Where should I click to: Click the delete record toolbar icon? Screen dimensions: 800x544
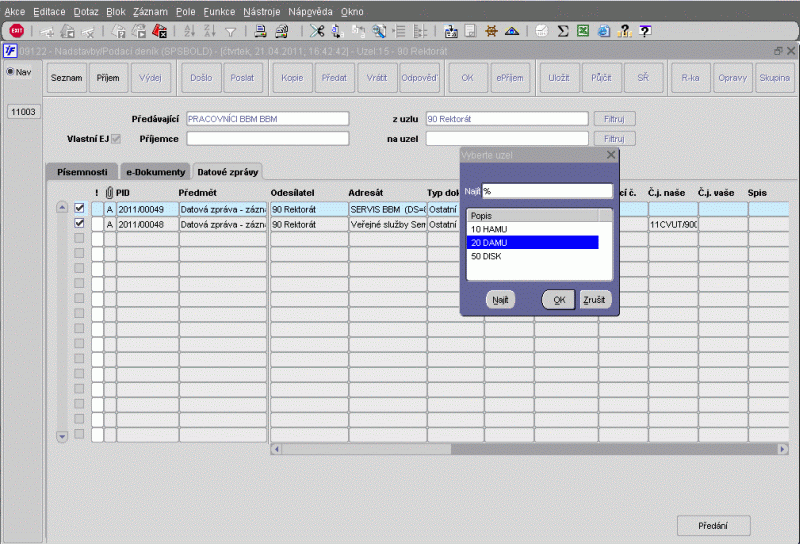(x=88, y=32)
